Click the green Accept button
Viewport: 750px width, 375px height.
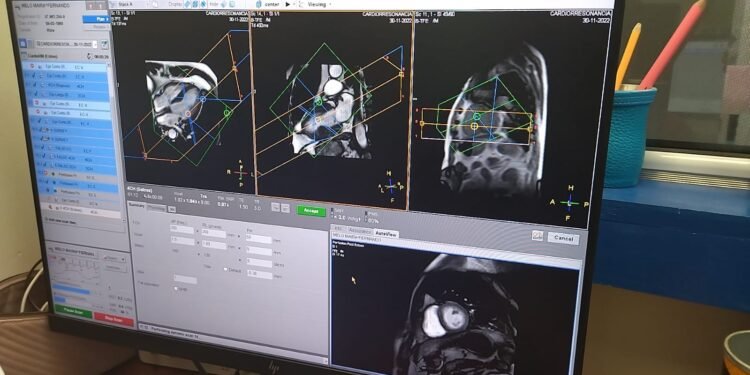[x=311, y=211]
